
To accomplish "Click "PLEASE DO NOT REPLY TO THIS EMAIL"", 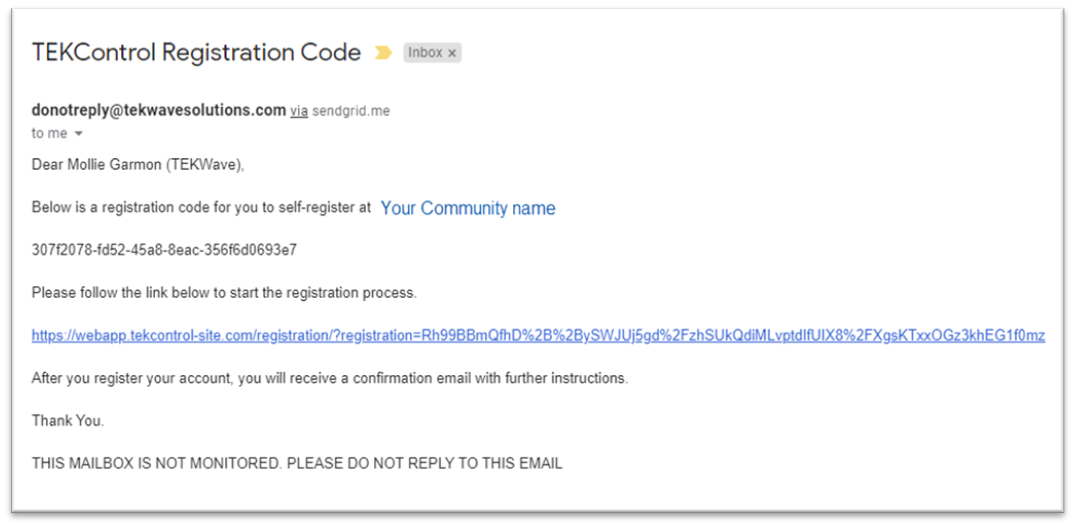I will (x=425, y=464).
